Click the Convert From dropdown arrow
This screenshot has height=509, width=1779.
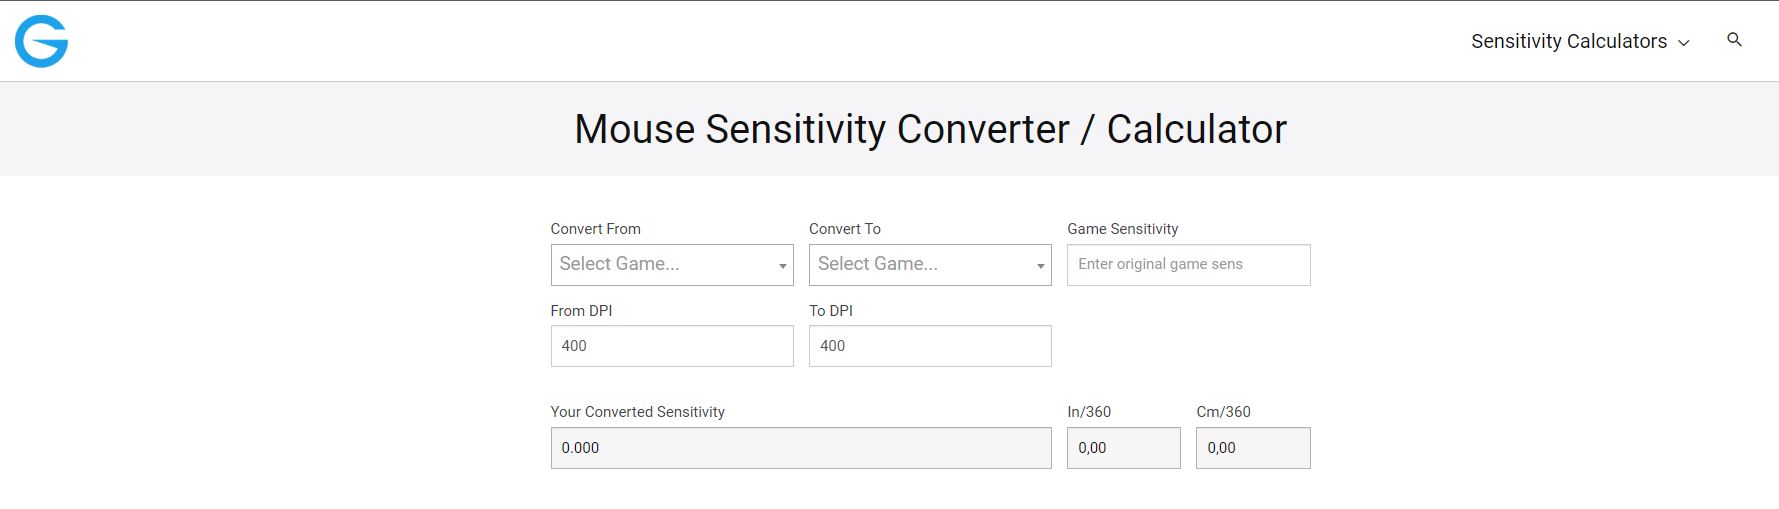pyautogui.click(x=782, y=266)
